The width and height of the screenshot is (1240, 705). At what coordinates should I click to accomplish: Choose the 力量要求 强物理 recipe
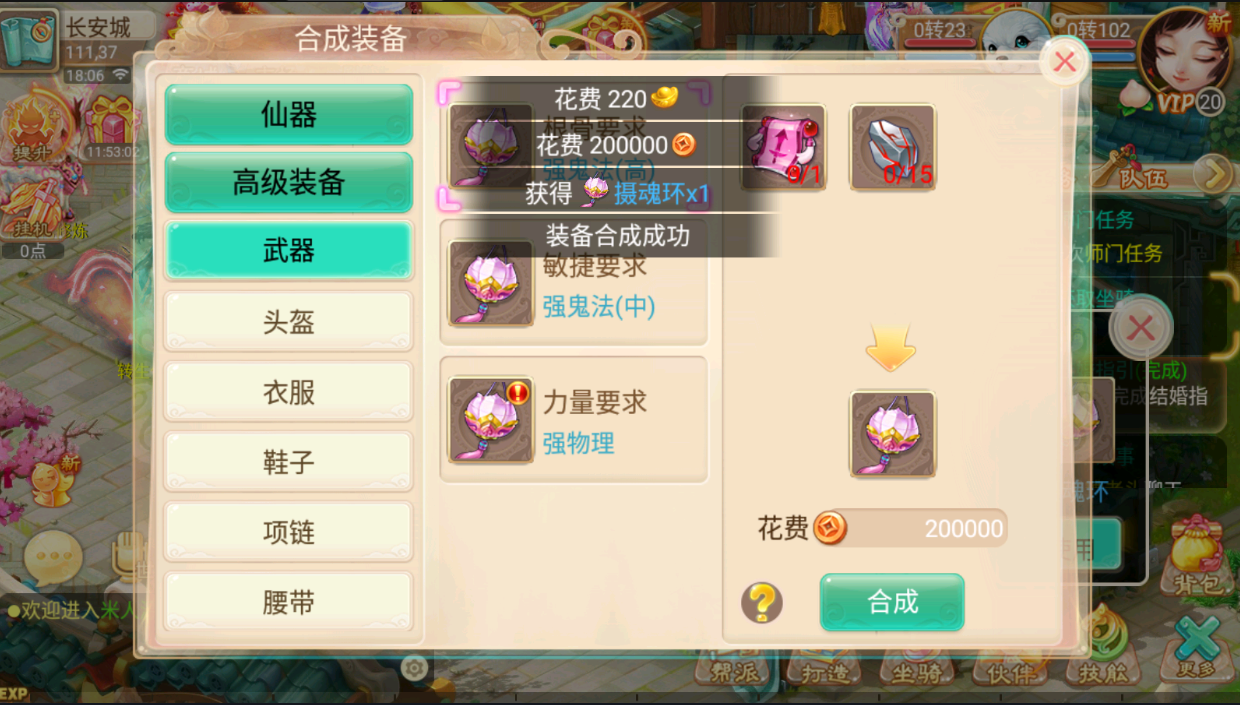click(574, 420)
